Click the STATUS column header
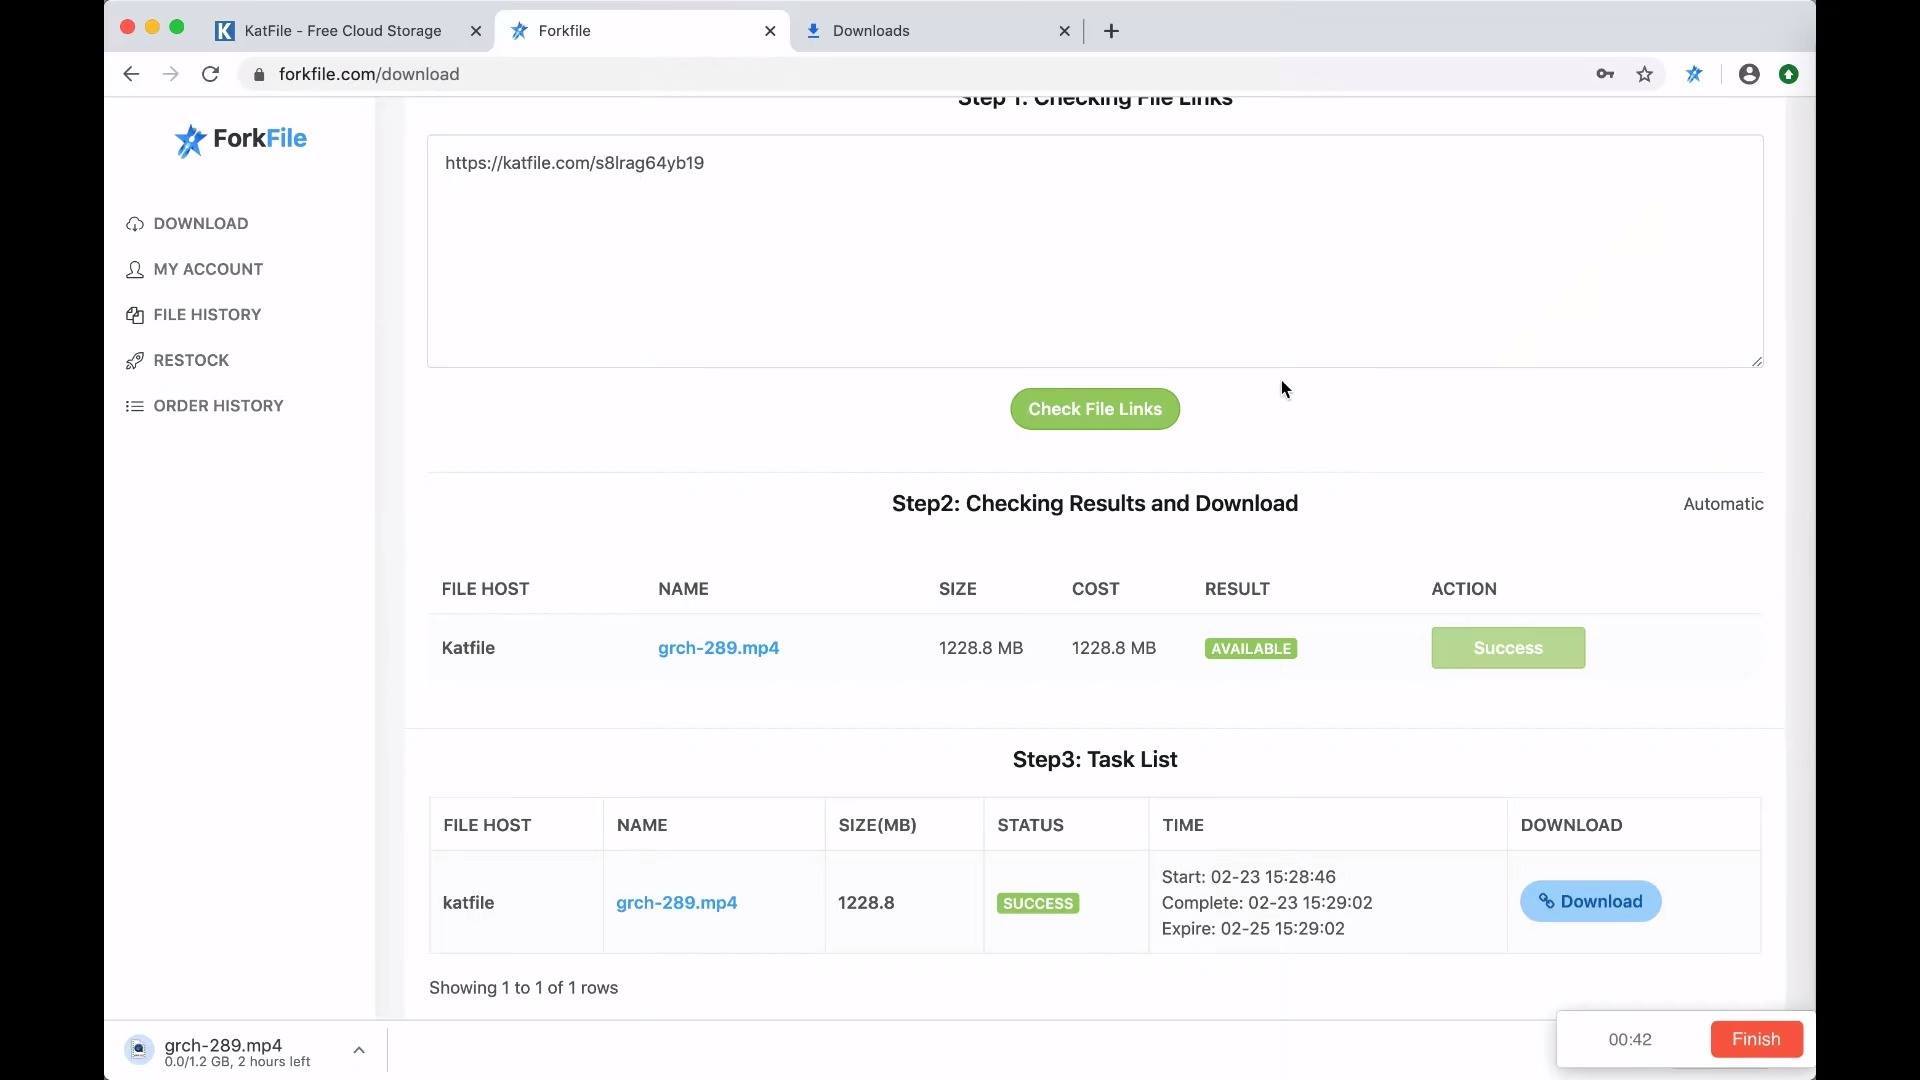This screenshot has width=1920, height=1080. click(1030, 825)
